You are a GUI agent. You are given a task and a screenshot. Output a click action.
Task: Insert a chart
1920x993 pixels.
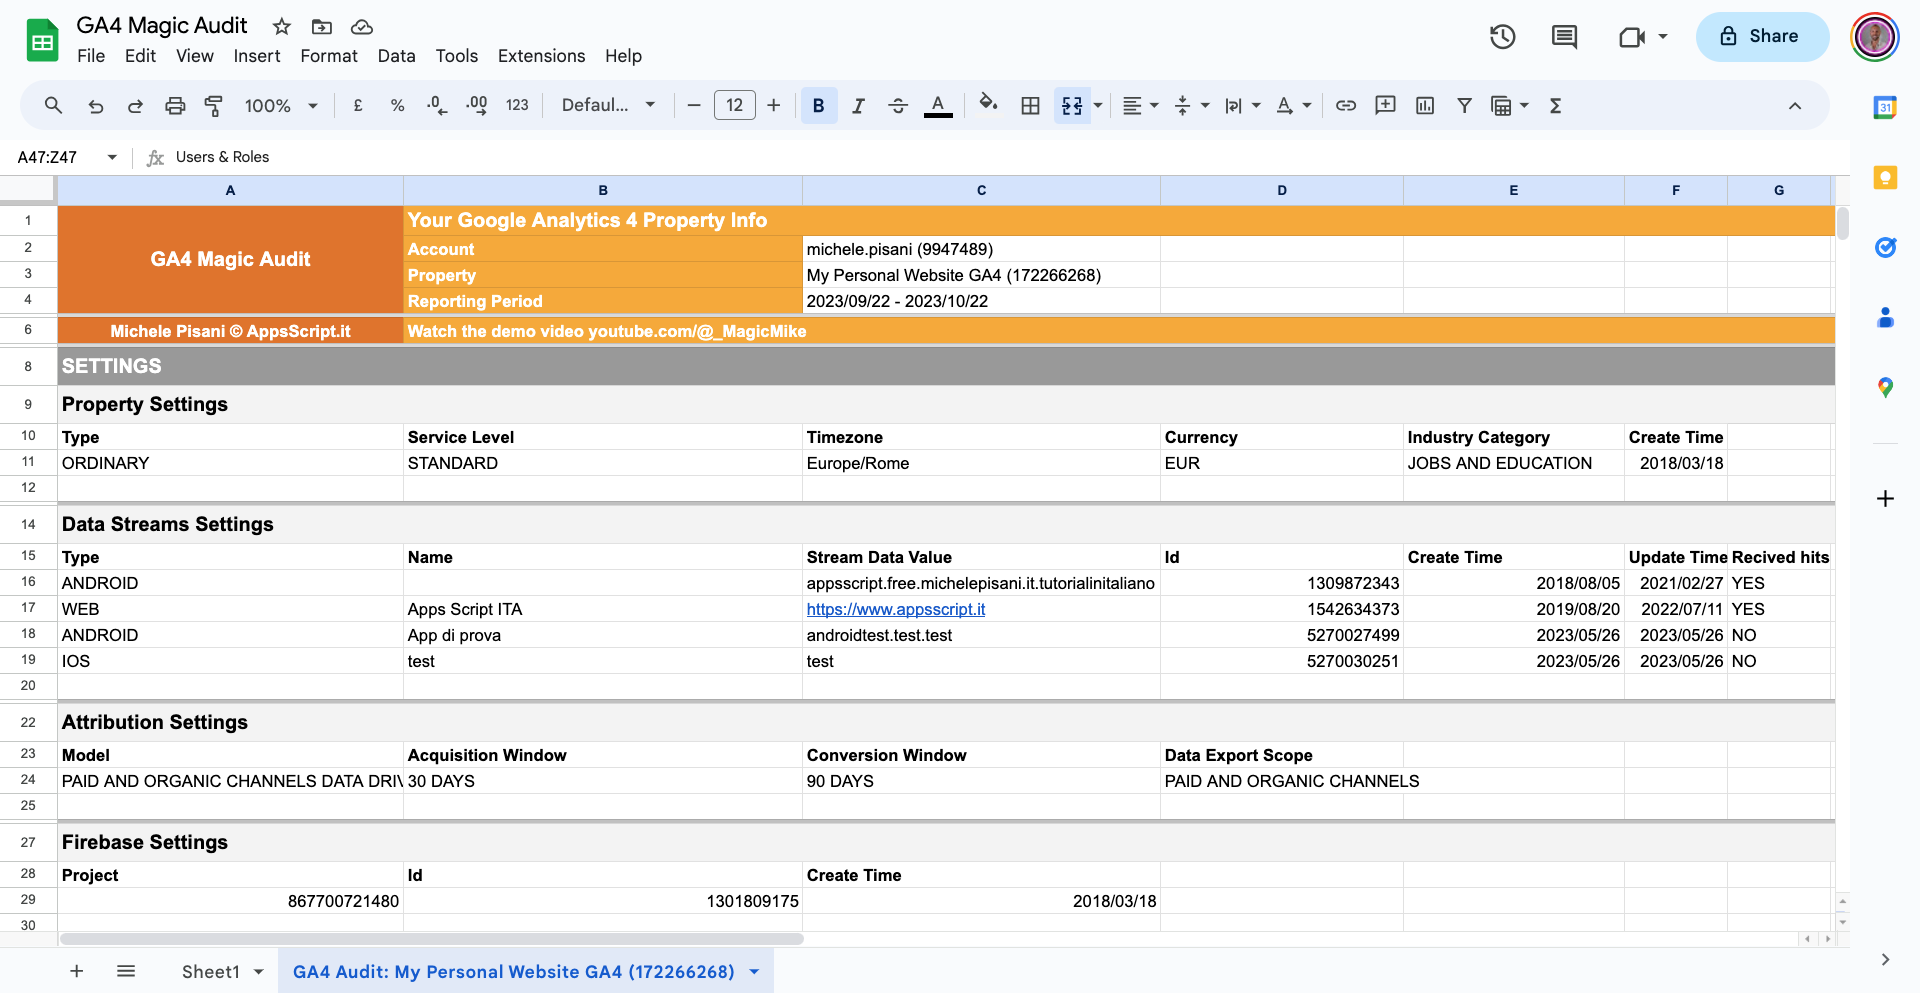[1425, 105]
